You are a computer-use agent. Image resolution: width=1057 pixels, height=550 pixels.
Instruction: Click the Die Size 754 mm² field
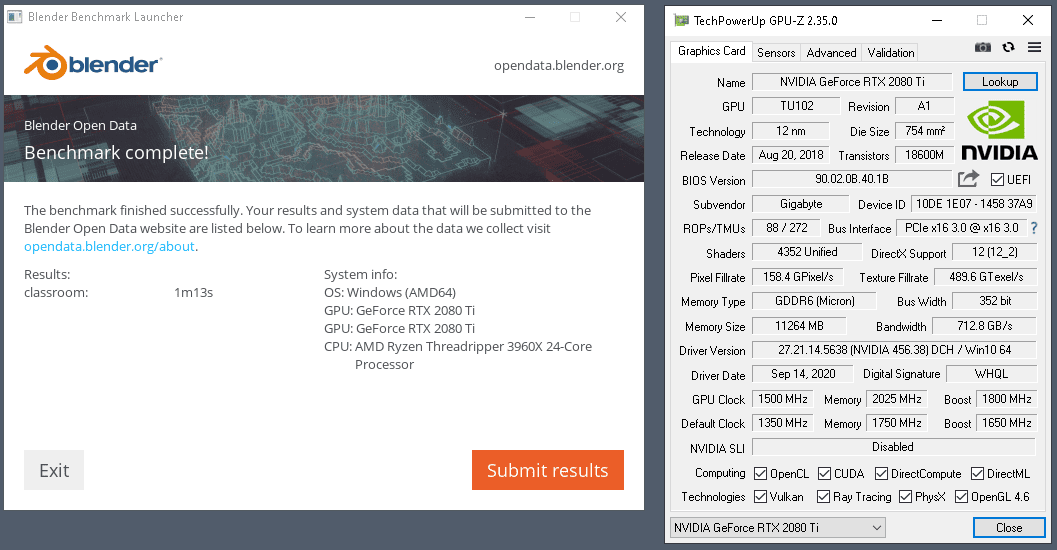tap(924, 131)
